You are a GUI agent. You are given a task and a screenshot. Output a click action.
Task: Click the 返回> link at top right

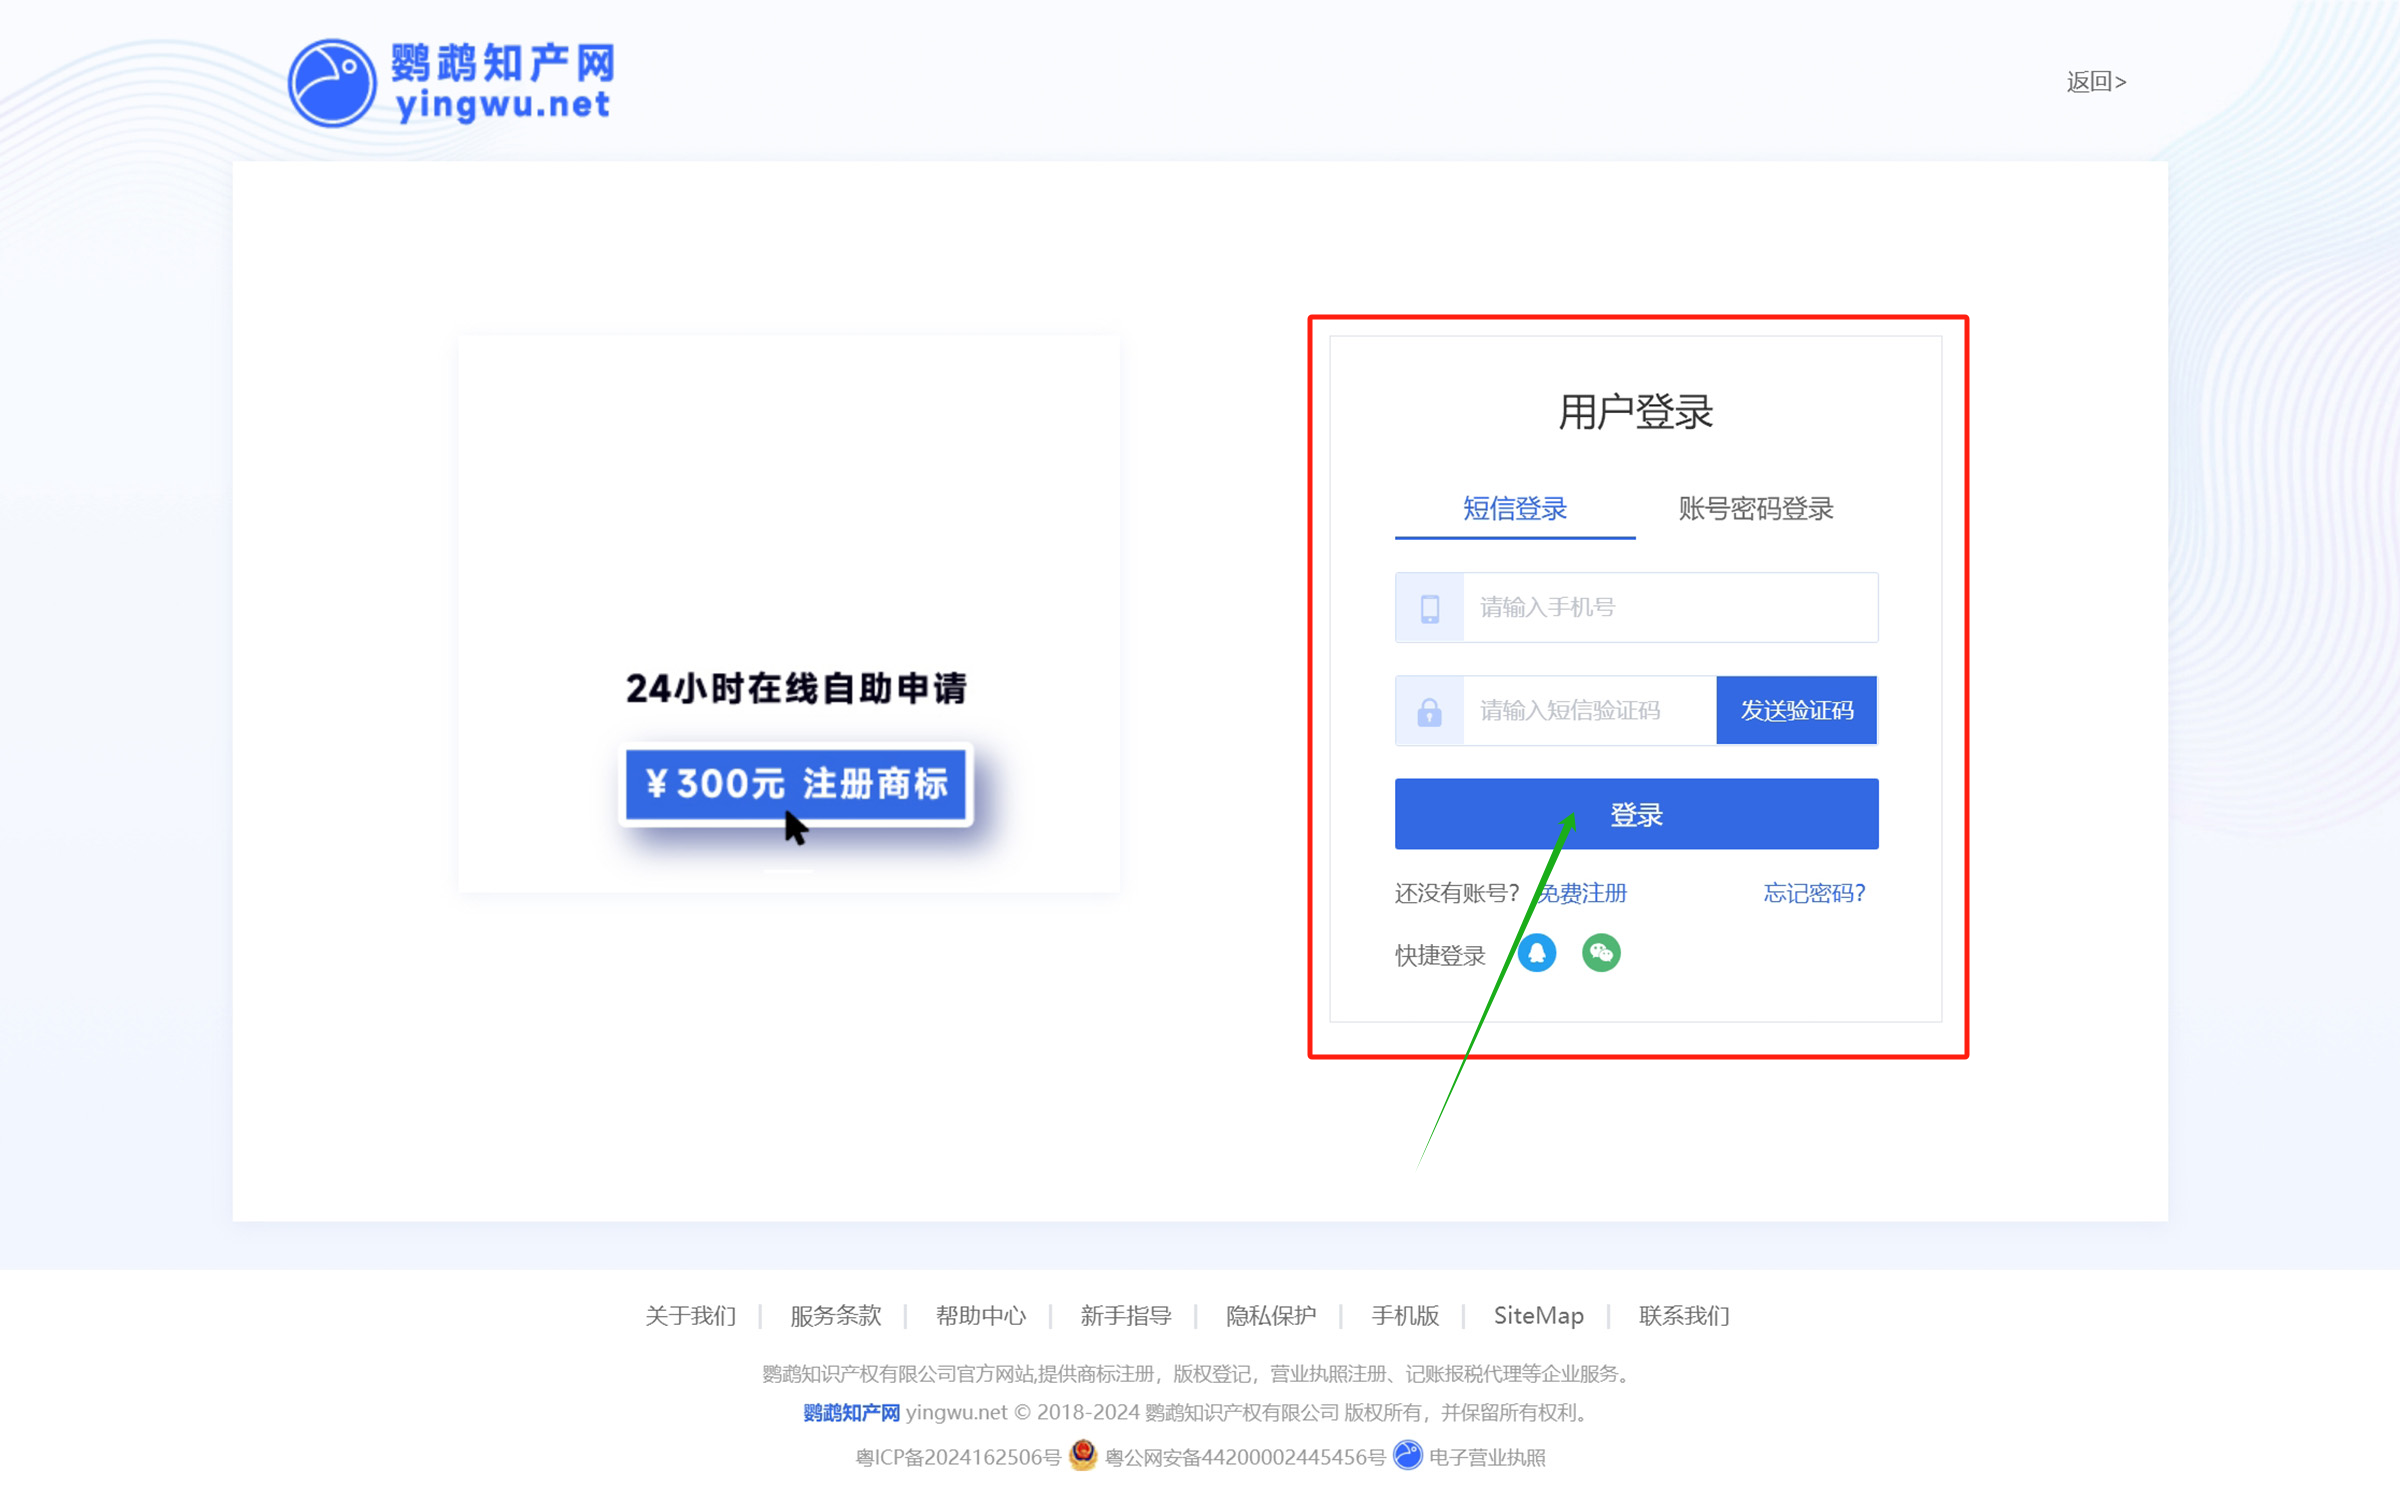click(x=2096, y=82)
